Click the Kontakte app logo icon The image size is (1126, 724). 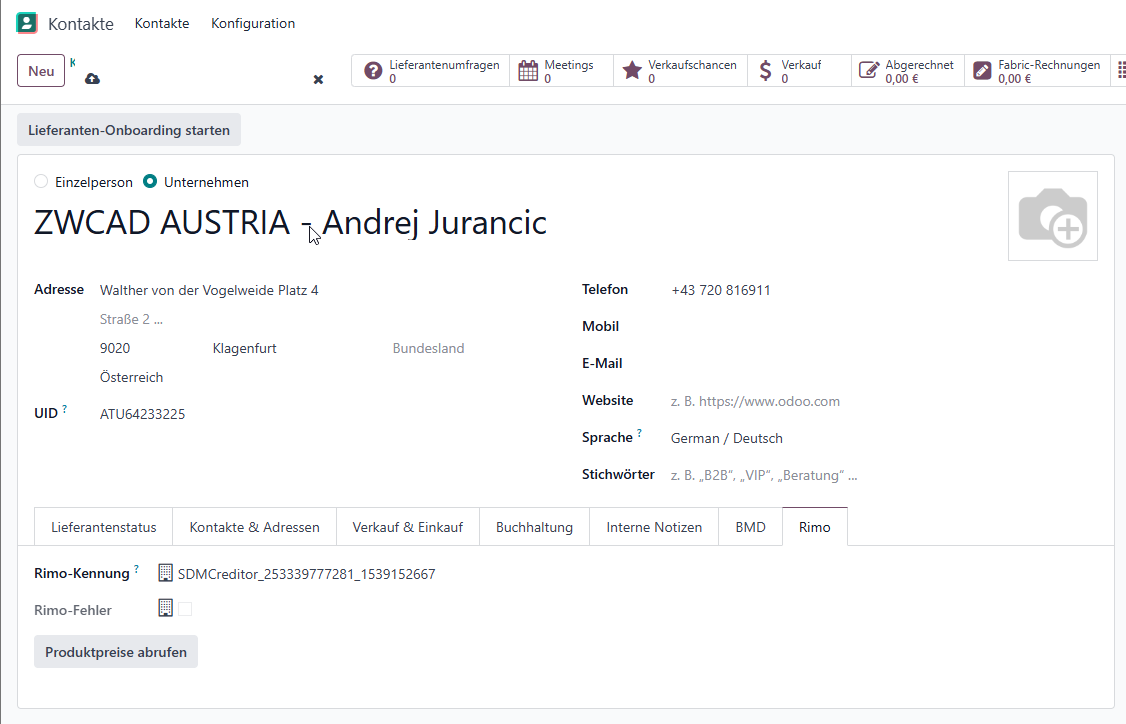click(x=27, y=23)
